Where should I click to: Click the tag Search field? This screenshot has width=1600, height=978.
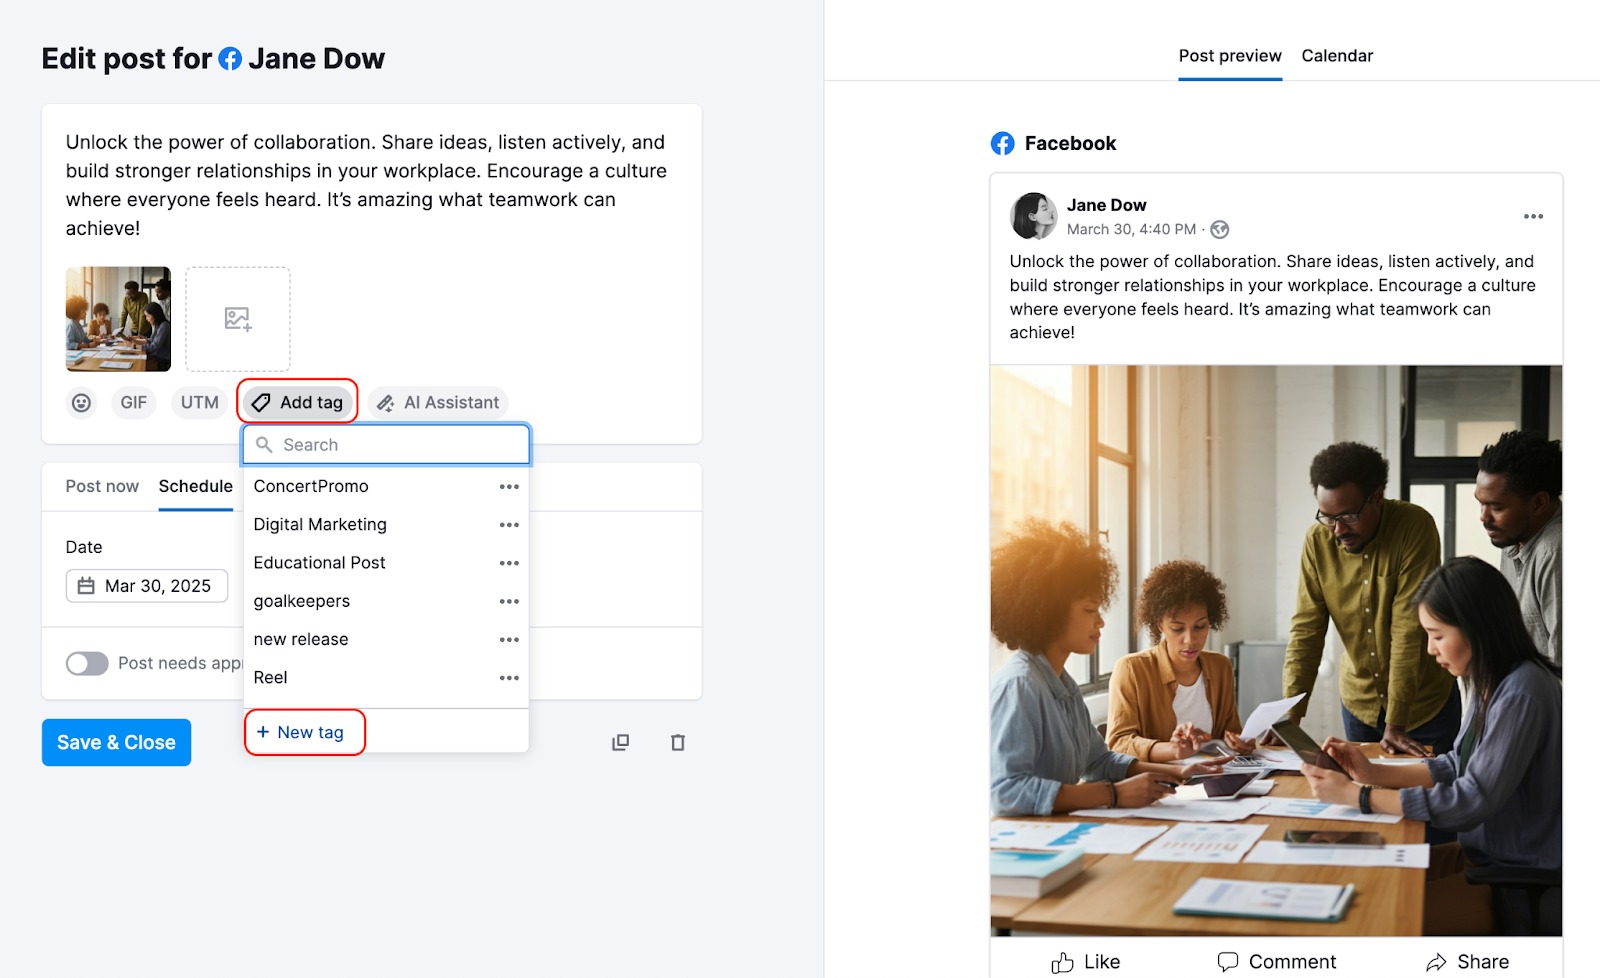click(x=387, y=444)
